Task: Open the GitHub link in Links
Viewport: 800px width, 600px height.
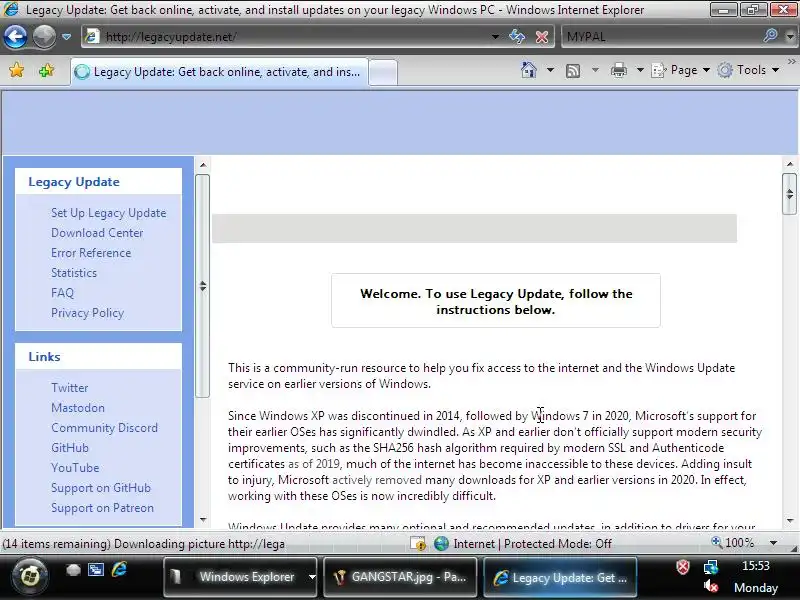Action: point(70,447)
